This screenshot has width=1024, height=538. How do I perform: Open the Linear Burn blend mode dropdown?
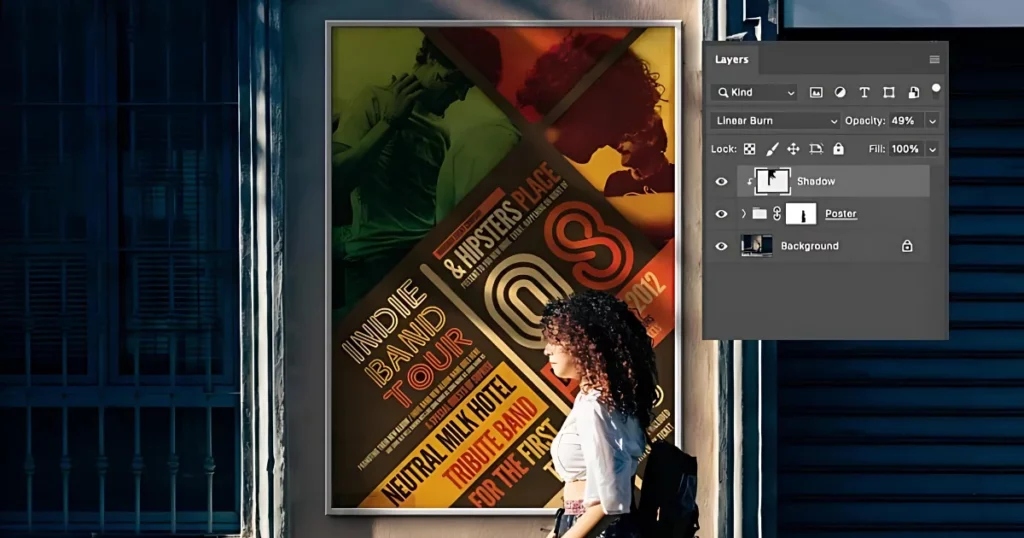(775, 121)
